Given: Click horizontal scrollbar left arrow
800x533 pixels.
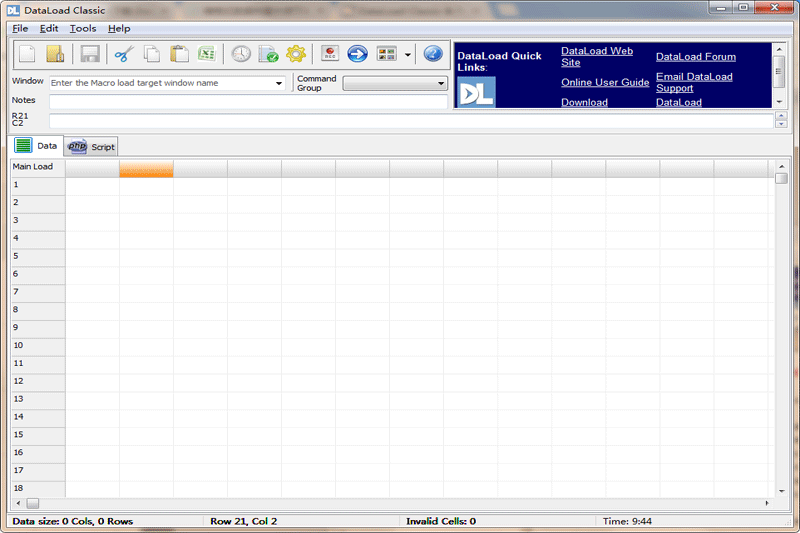Looking at the screenshot, I should coord(18,503).
